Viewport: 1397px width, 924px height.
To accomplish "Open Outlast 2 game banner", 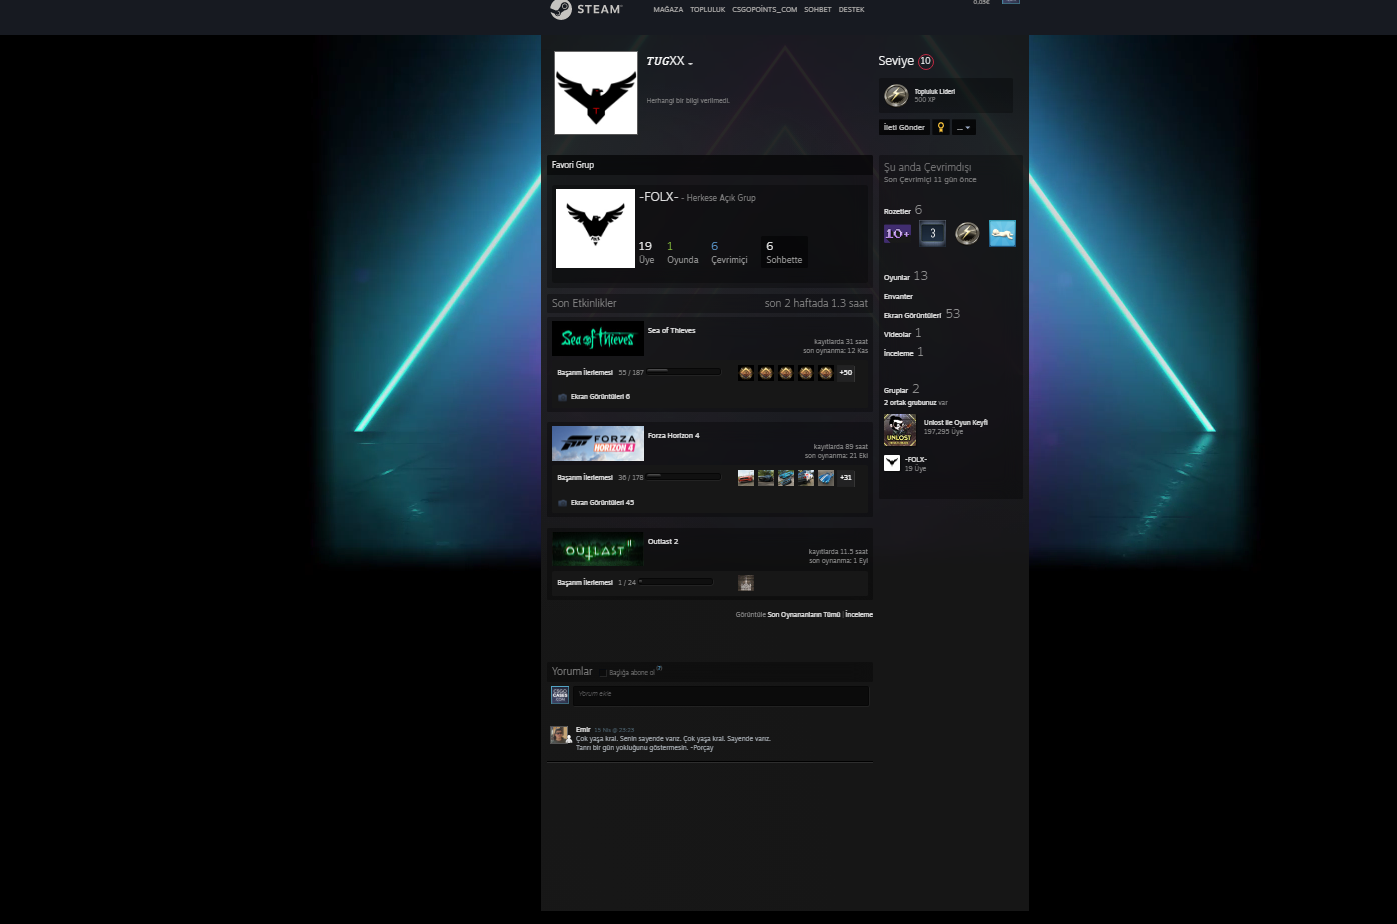I will [x=598, y=549].
